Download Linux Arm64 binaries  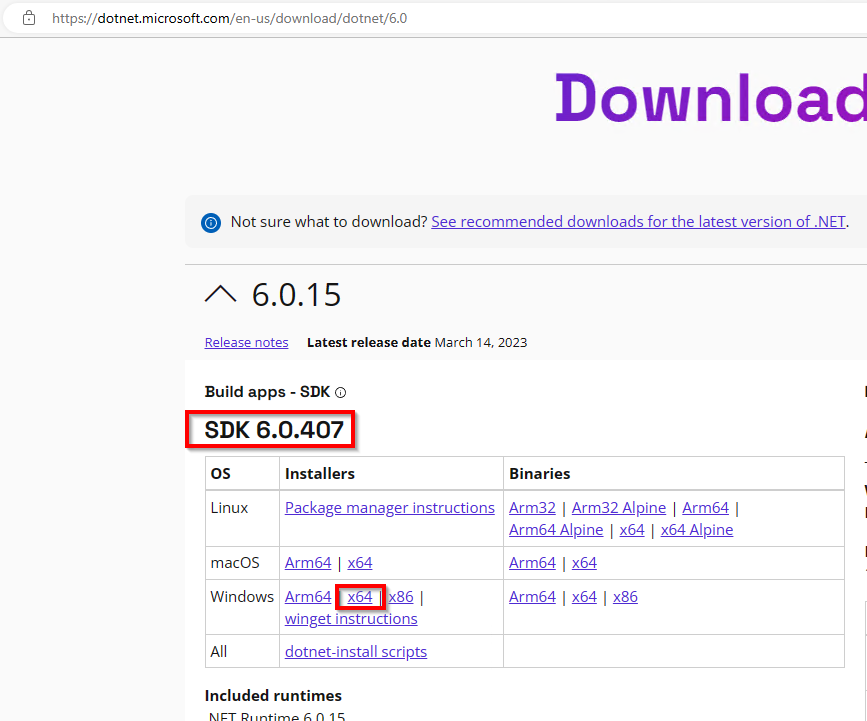click(x=706, y=508)
